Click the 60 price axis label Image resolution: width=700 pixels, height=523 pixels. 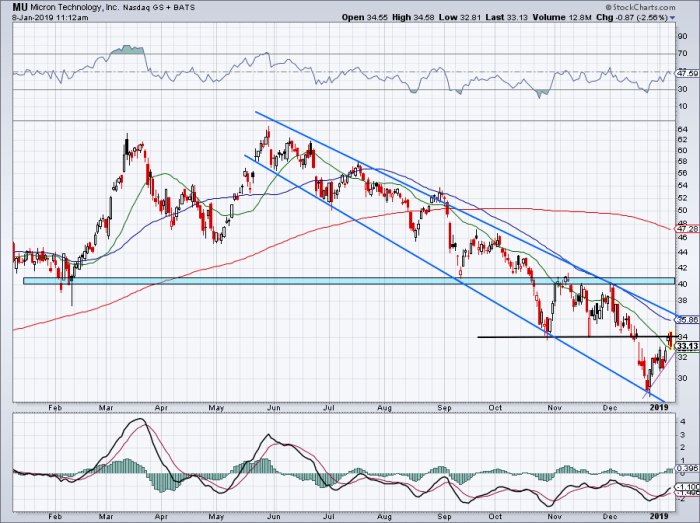pos(682,150)
